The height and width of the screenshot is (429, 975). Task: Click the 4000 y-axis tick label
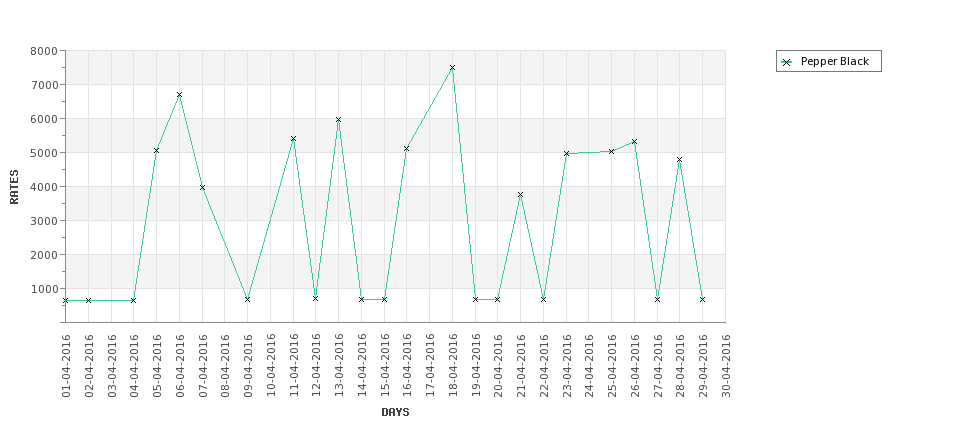[x=44, y=187]
